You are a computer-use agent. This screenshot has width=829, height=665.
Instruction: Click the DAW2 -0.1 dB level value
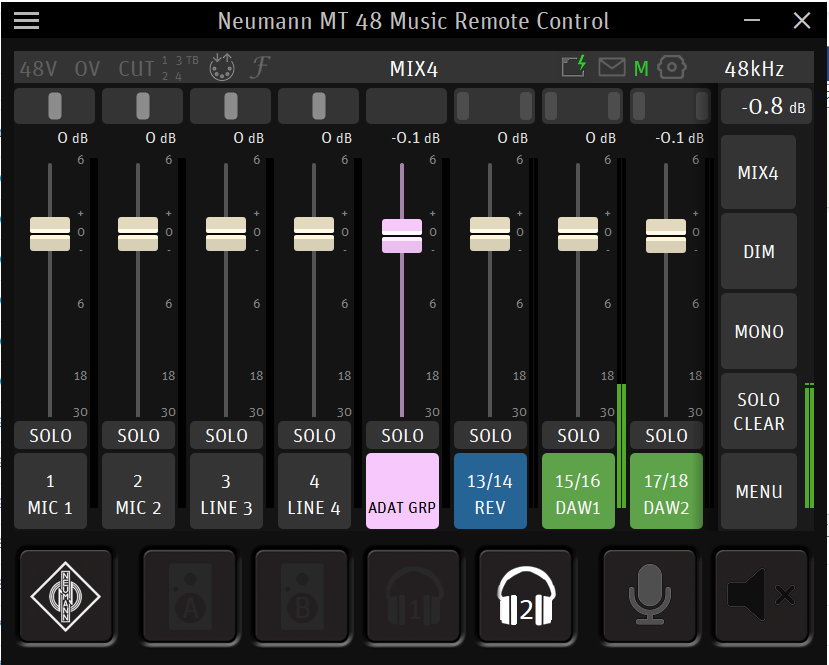(679, 138)
